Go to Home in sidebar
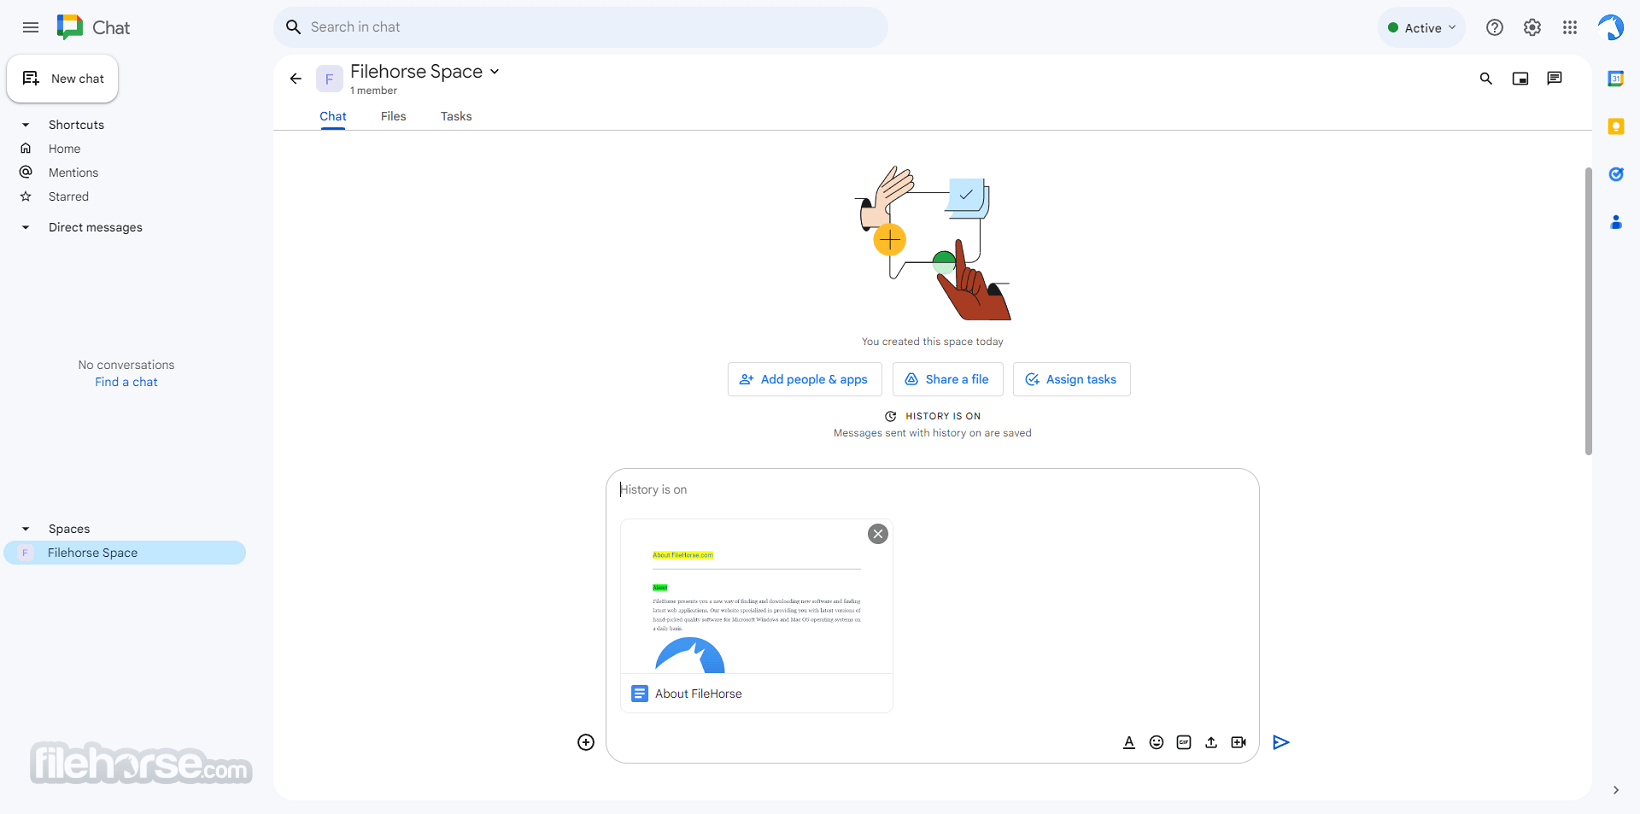The height and width of the screenshot is (814, 1640). pyautogui.click(x=64, y=149)
